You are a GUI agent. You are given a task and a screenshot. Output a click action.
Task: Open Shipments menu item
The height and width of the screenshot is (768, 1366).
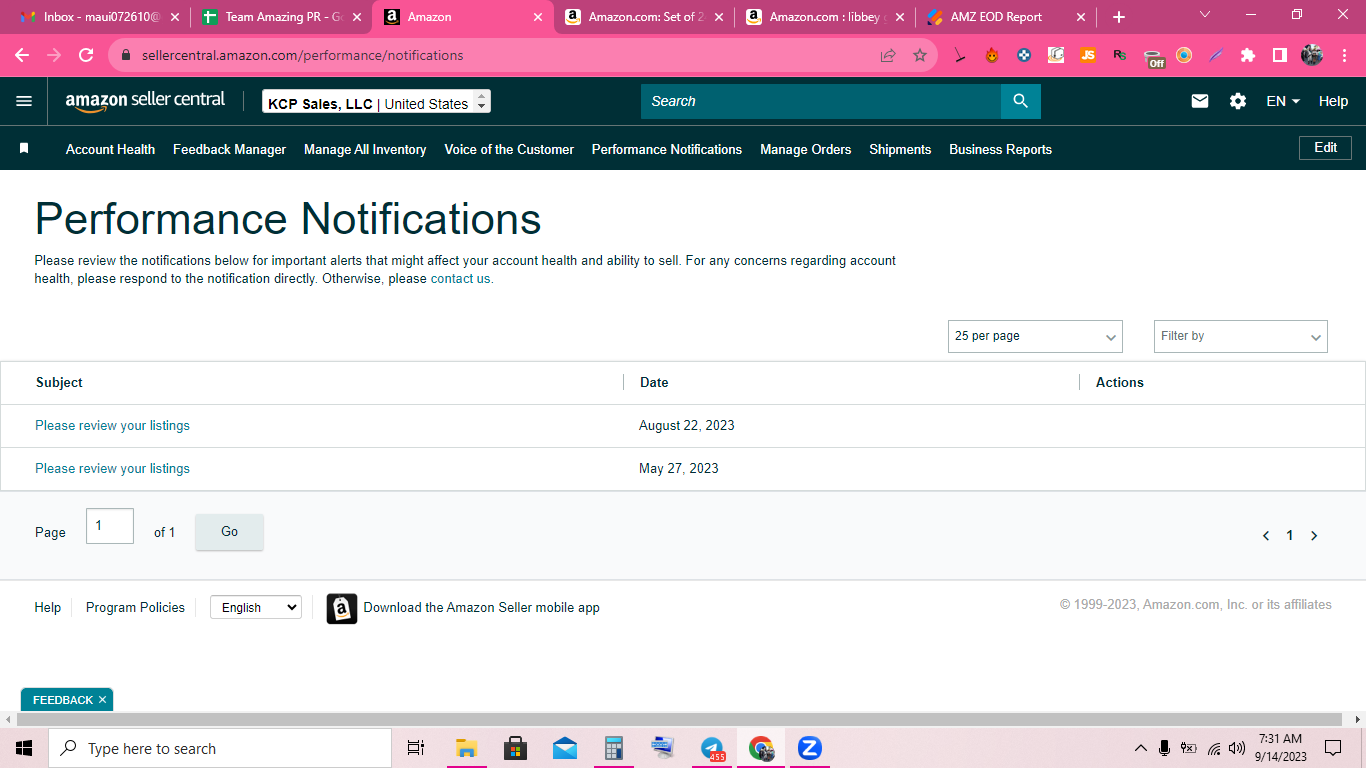[x=900, y=149]
